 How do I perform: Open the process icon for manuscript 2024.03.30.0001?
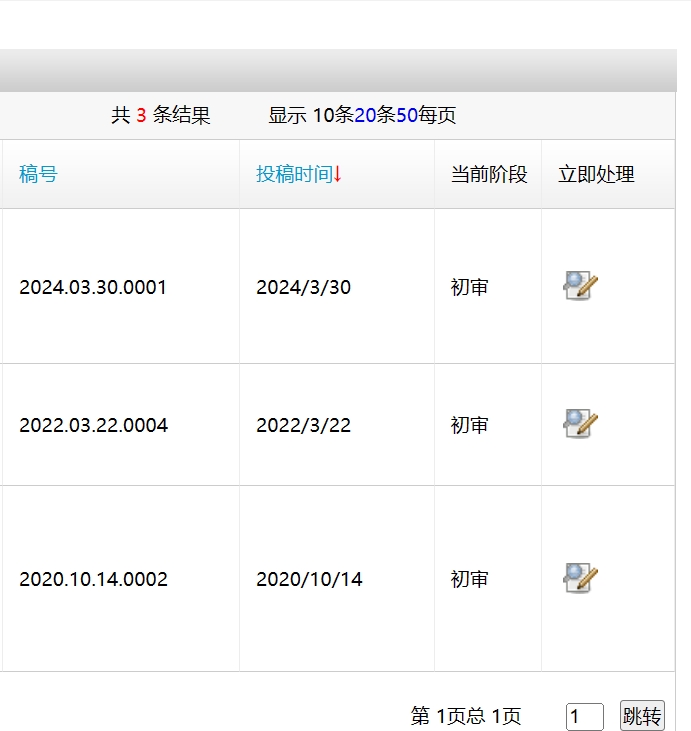580,286
